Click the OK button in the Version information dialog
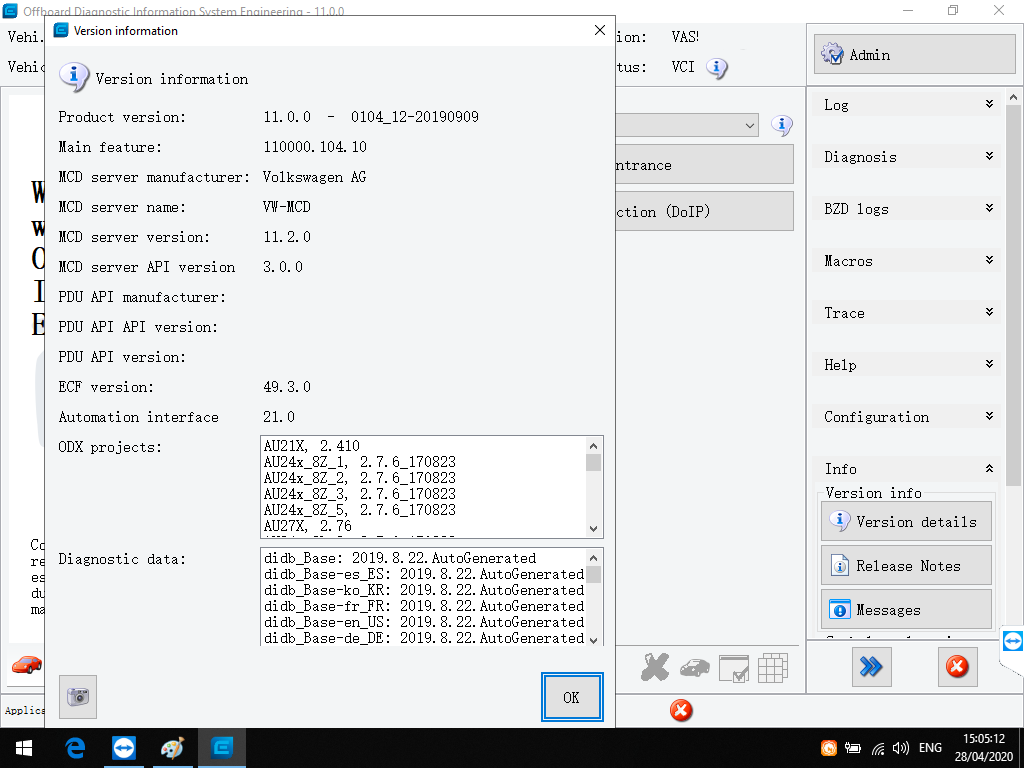The width and height of the screenshot is (1024, 768). point(571,697)
